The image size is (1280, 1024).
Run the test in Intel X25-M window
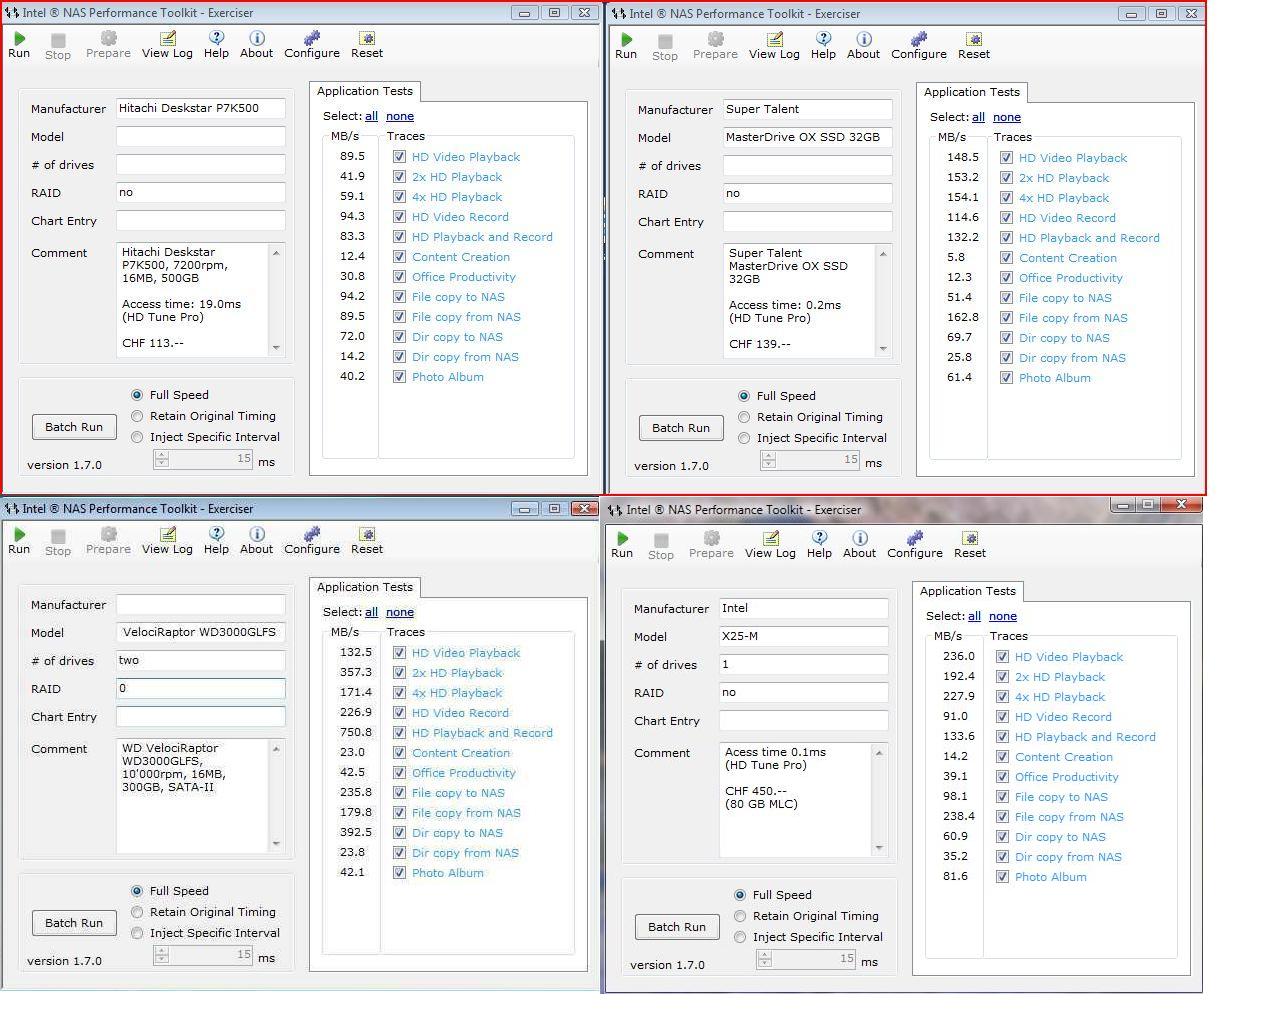point(622,544)
